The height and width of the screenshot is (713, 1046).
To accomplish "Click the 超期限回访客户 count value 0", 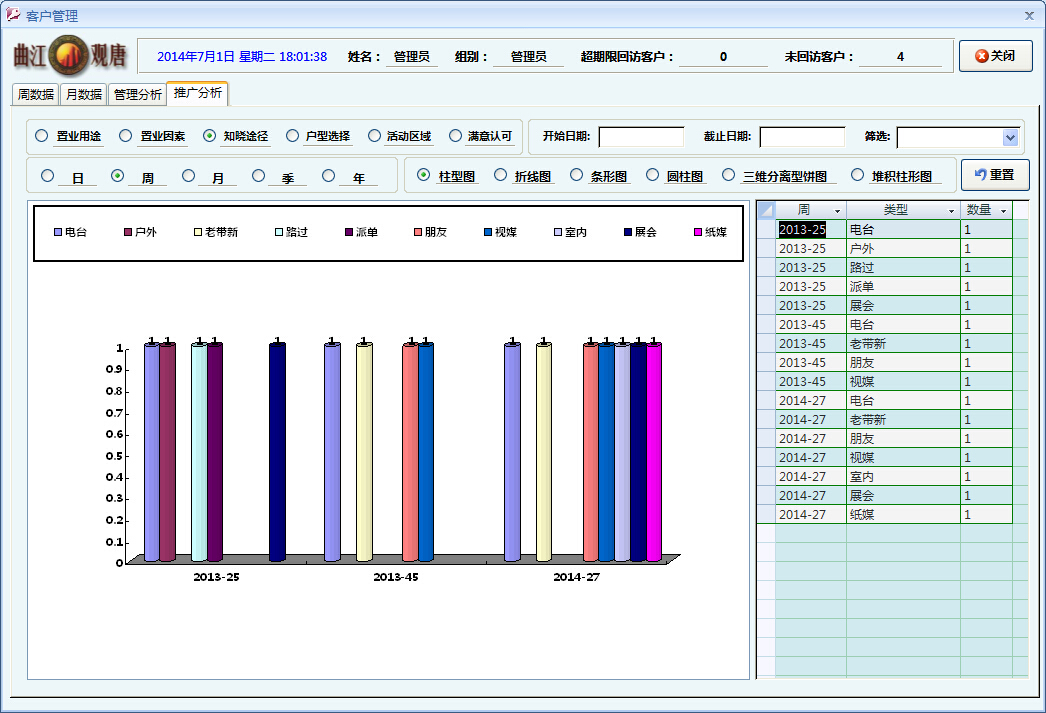I will pyautogui.click(x=723, y=57).
